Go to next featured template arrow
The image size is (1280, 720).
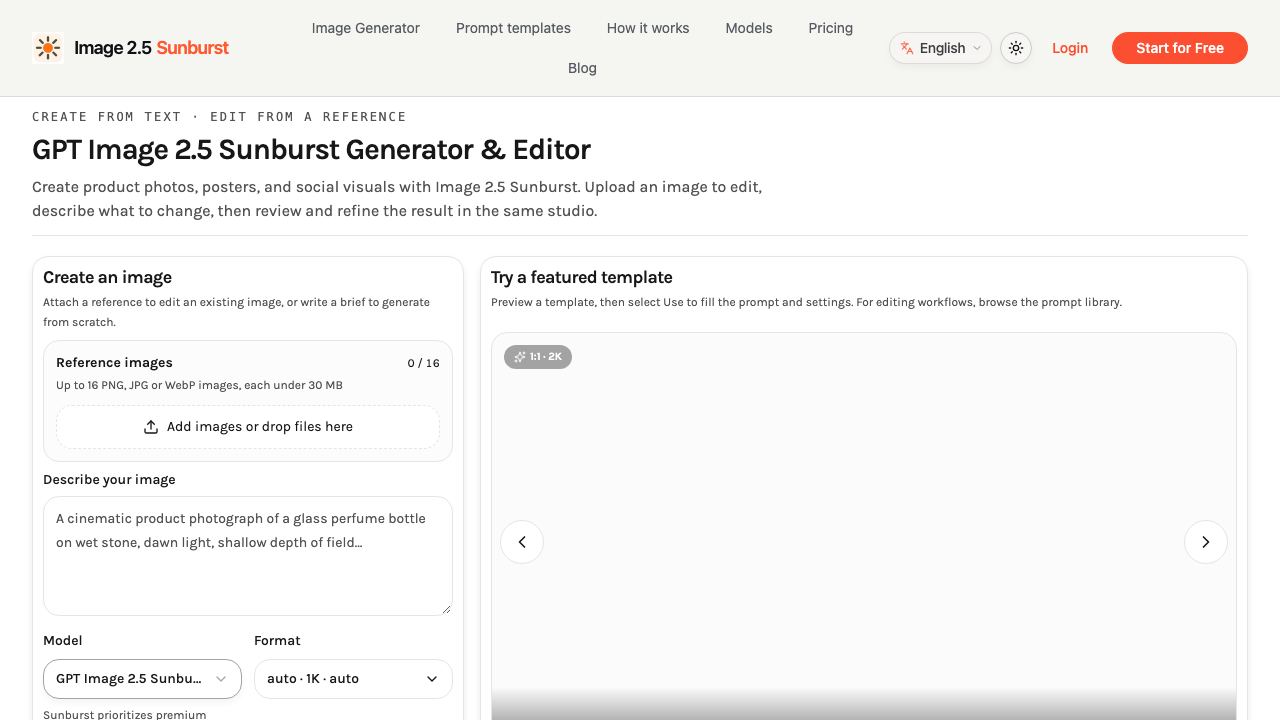click(x=1206, y=542)
